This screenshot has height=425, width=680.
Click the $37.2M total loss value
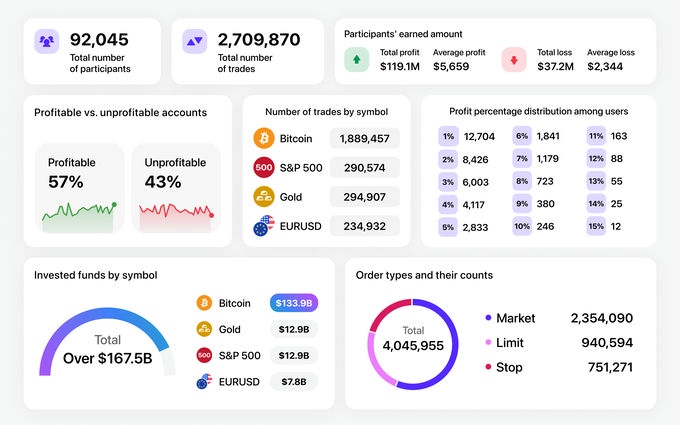pos(556,66)
